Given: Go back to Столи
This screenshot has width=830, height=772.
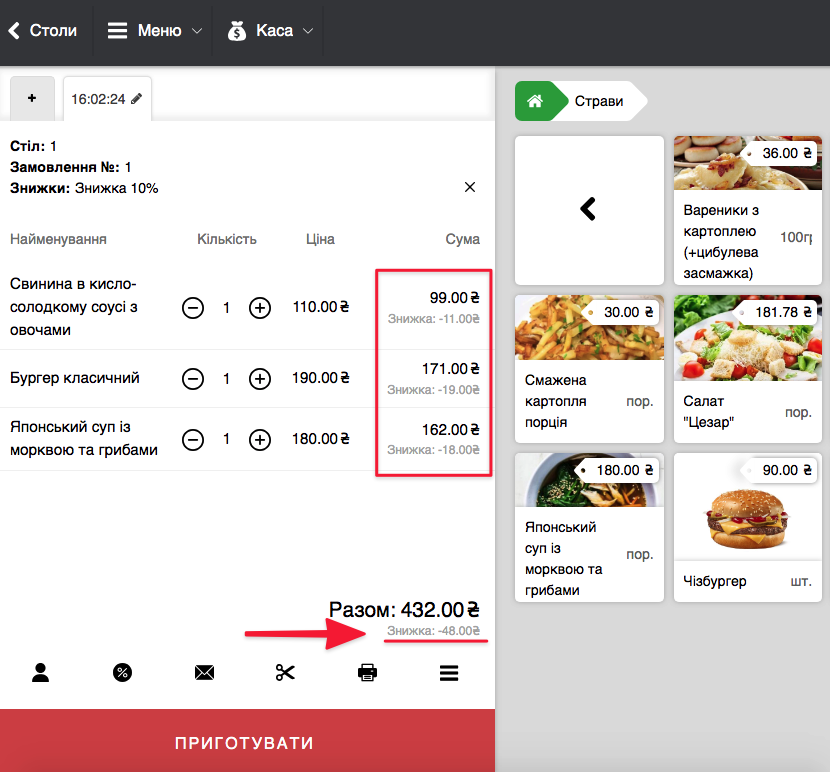Looking at the screenshot, I should pyautogui.click(x=43, y=31).
